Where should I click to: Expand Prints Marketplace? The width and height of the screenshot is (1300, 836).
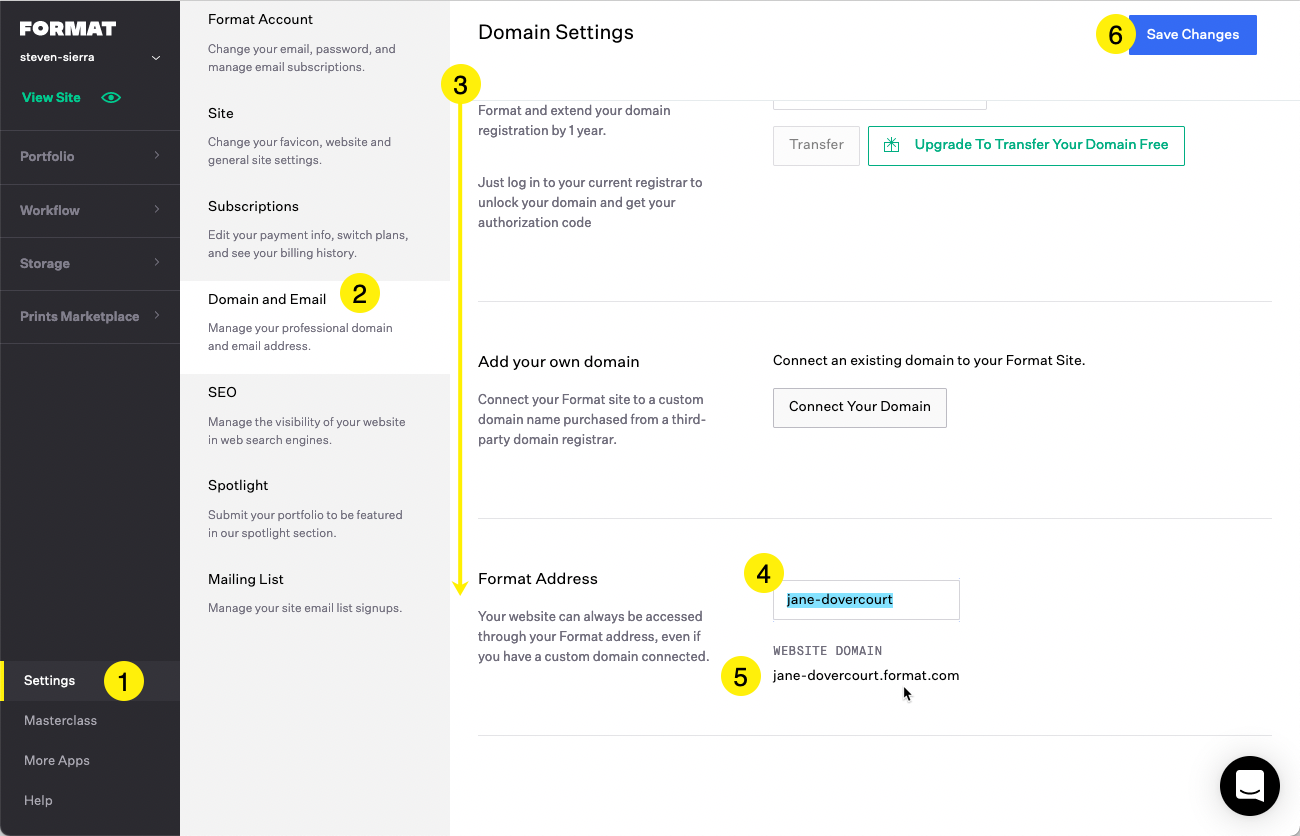pos(90,316)
